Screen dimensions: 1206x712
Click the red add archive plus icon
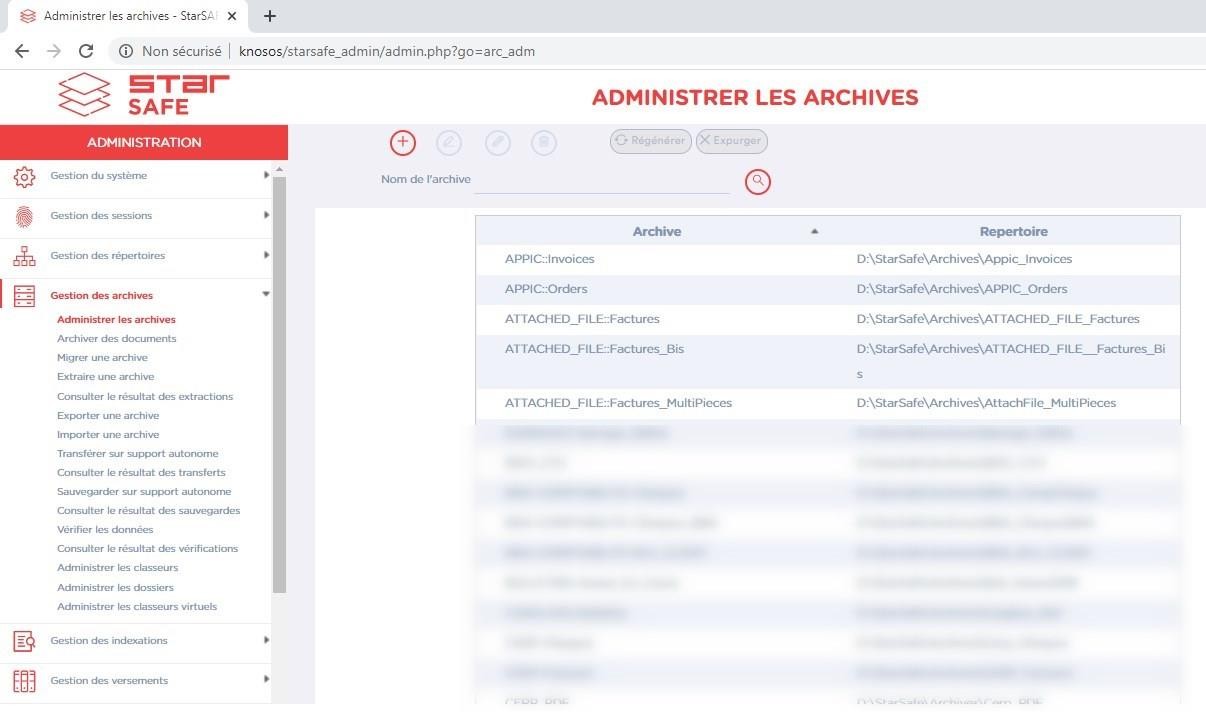402,142
